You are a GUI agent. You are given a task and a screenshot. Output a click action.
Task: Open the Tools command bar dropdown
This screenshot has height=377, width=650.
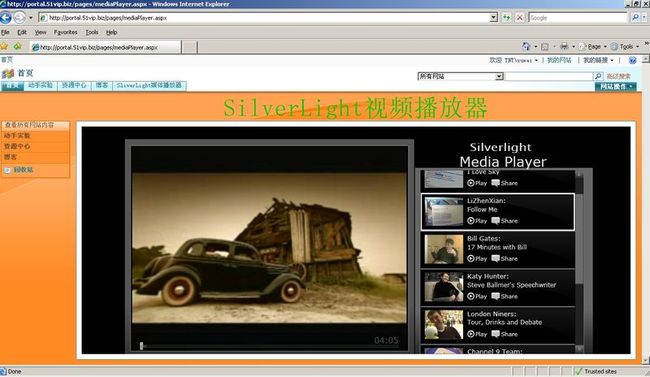[625, 47]
